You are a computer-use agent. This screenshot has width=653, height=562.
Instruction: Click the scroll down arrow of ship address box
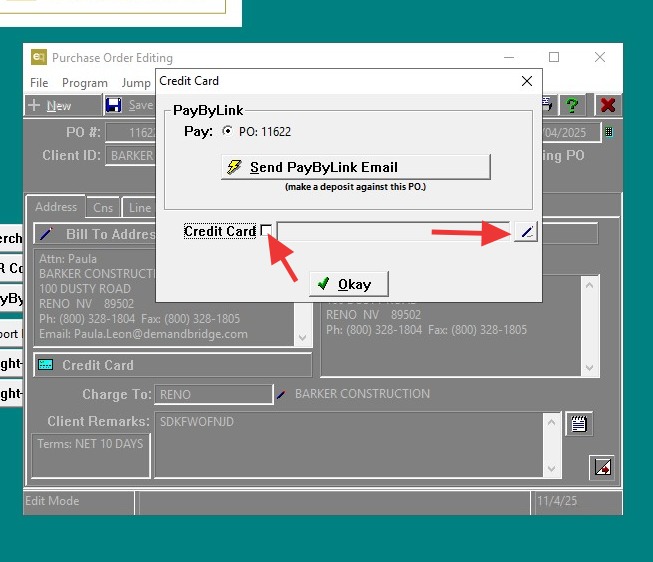[589, 367]
